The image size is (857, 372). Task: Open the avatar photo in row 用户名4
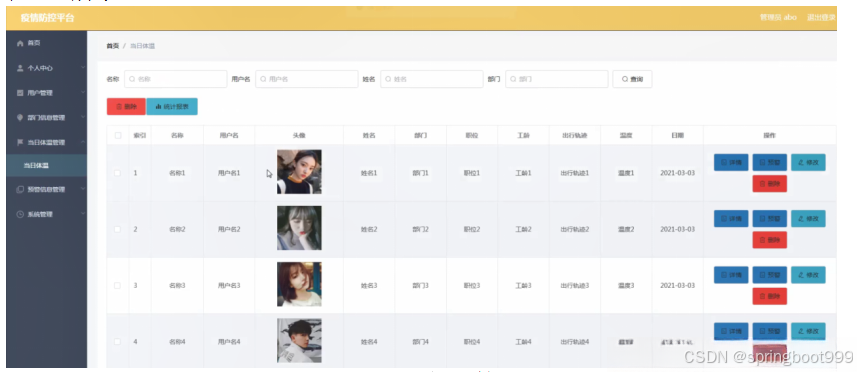[x=299, y=341]
